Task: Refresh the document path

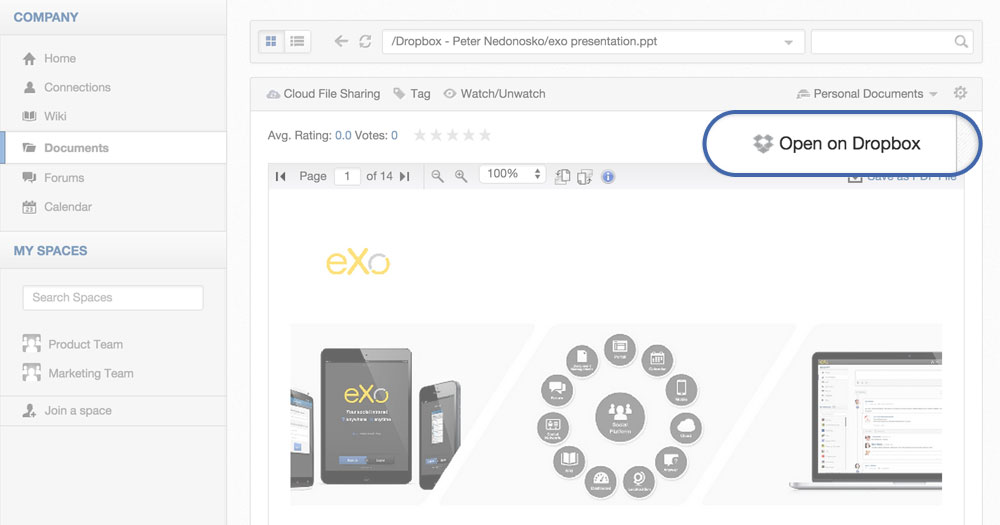Action: click(x=365, y=41)
